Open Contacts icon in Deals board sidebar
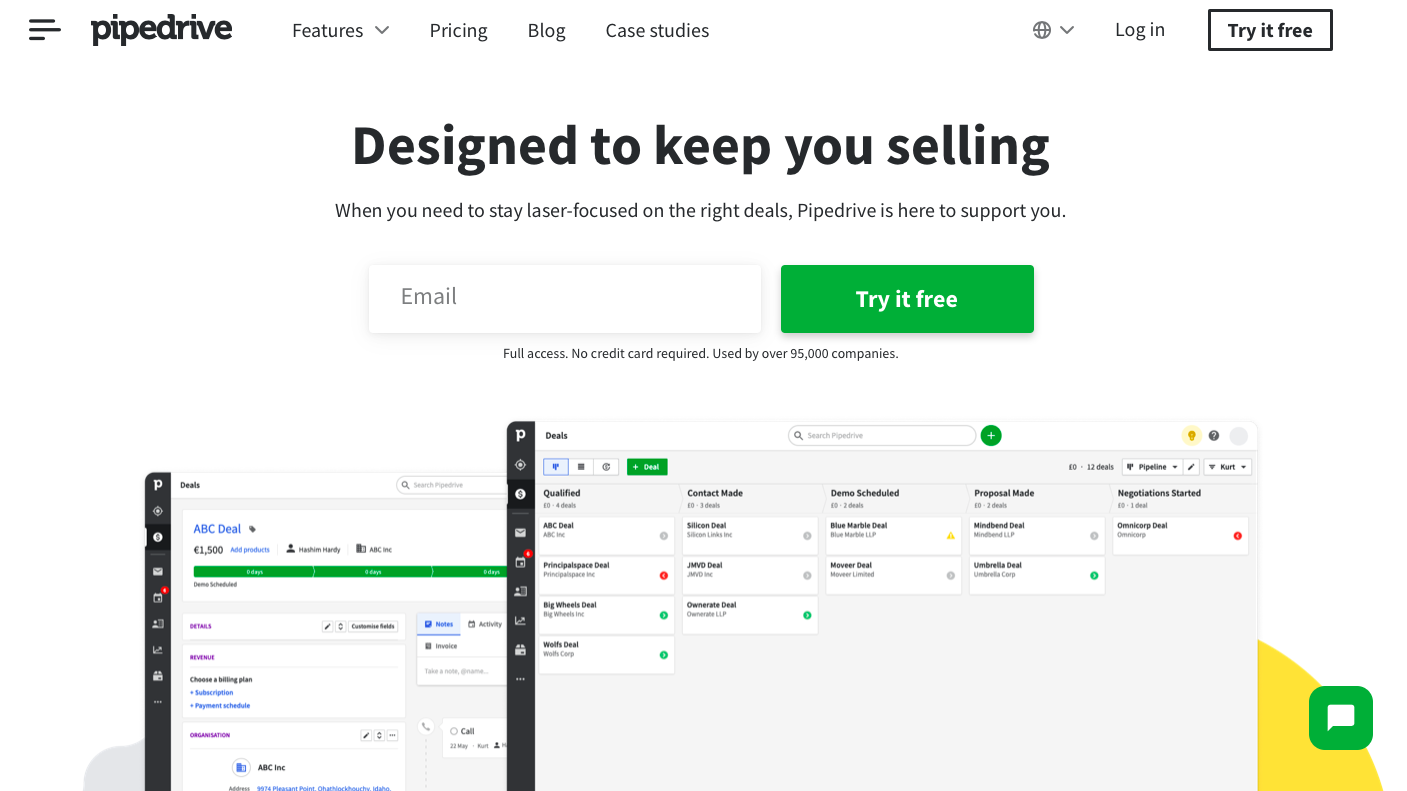This screenshot has height=791, width=1407. (x=520, y=591)
